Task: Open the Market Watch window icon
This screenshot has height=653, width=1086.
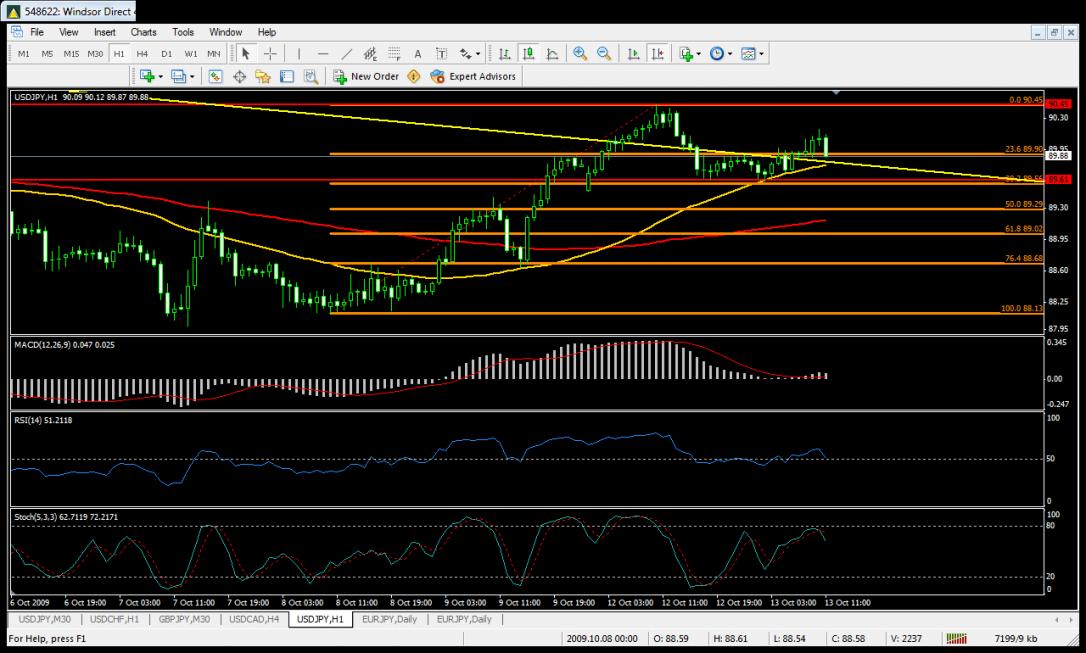Action: [215, 76]
